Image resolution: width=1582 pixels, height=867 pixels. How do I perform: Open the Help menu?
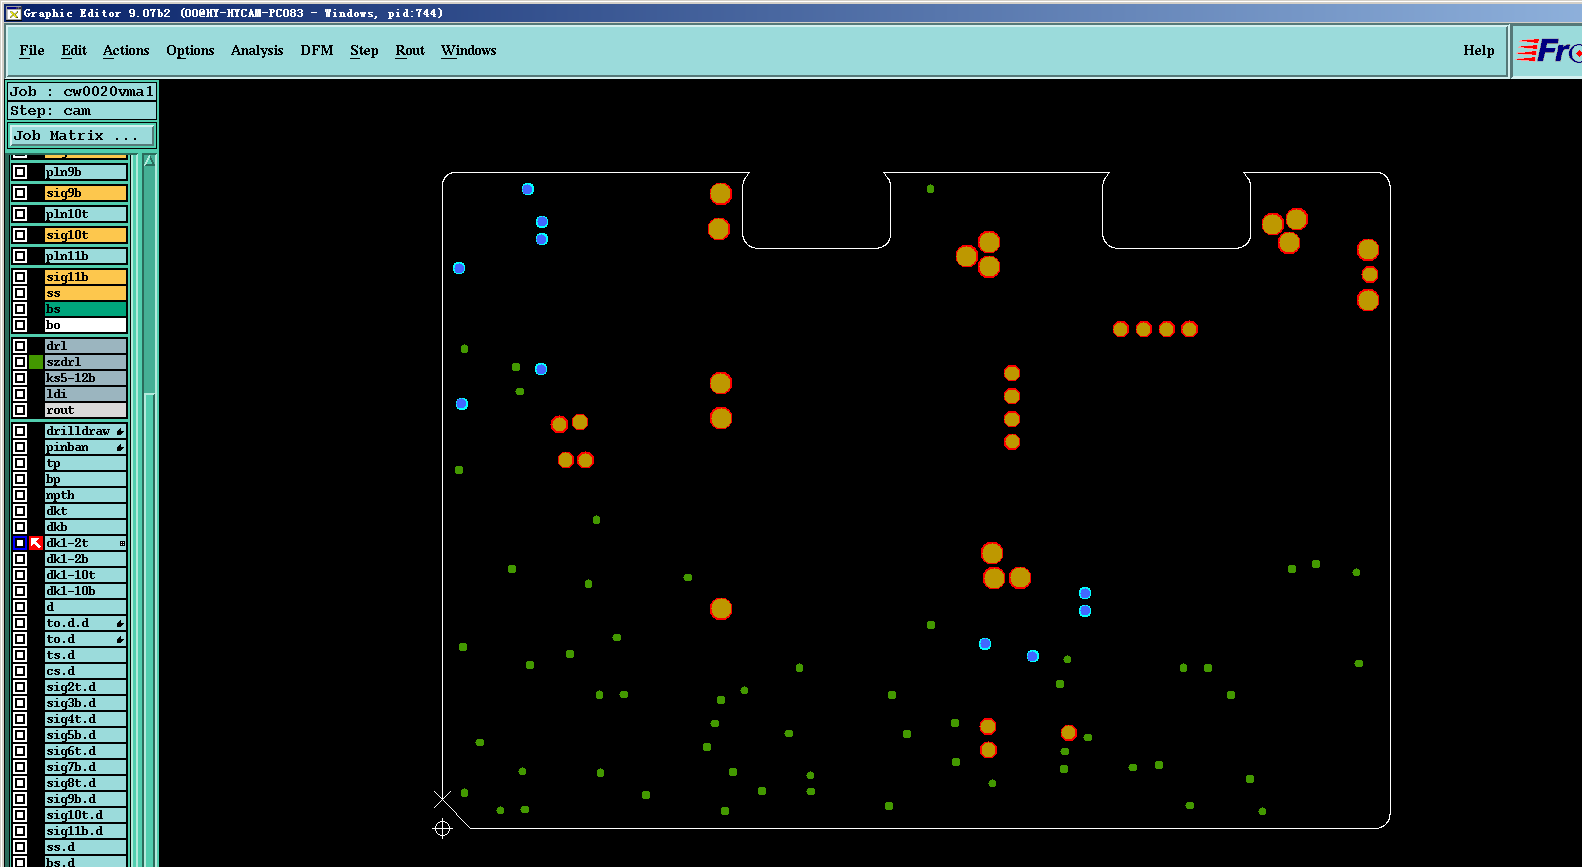coord(1479,50)
